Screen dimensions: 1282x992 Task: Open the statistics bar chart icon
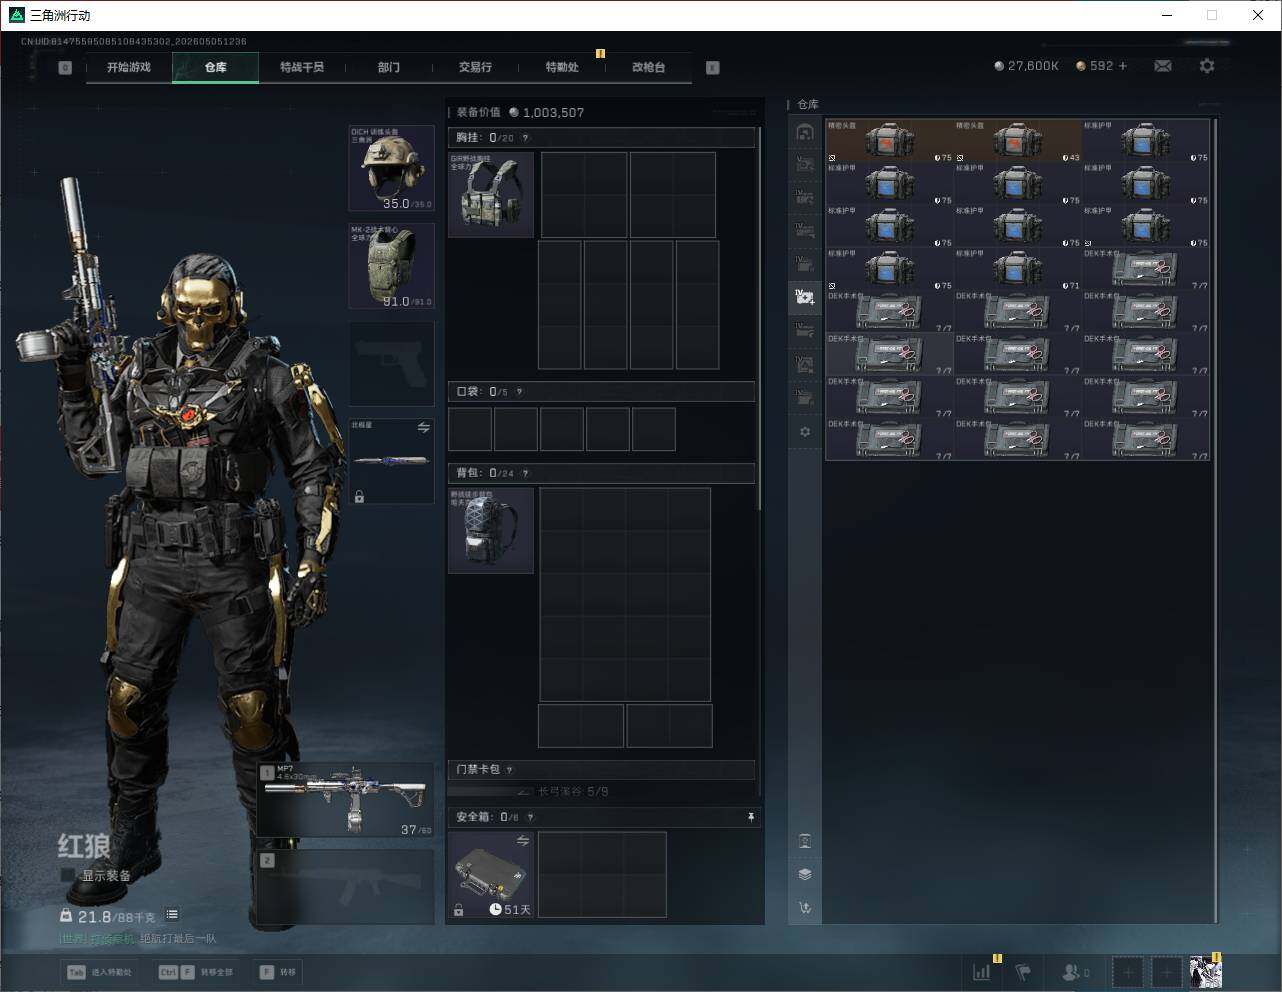click(x=983, y=971)
